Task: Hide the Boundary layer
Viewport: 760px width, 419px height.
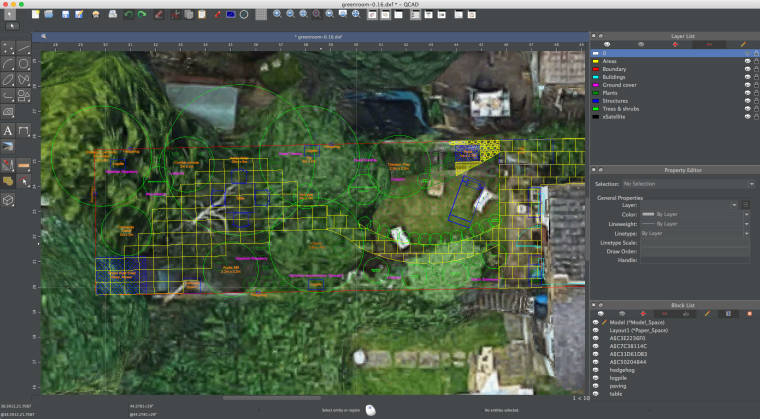Action: pyautogui.click(x=747, y=69)
